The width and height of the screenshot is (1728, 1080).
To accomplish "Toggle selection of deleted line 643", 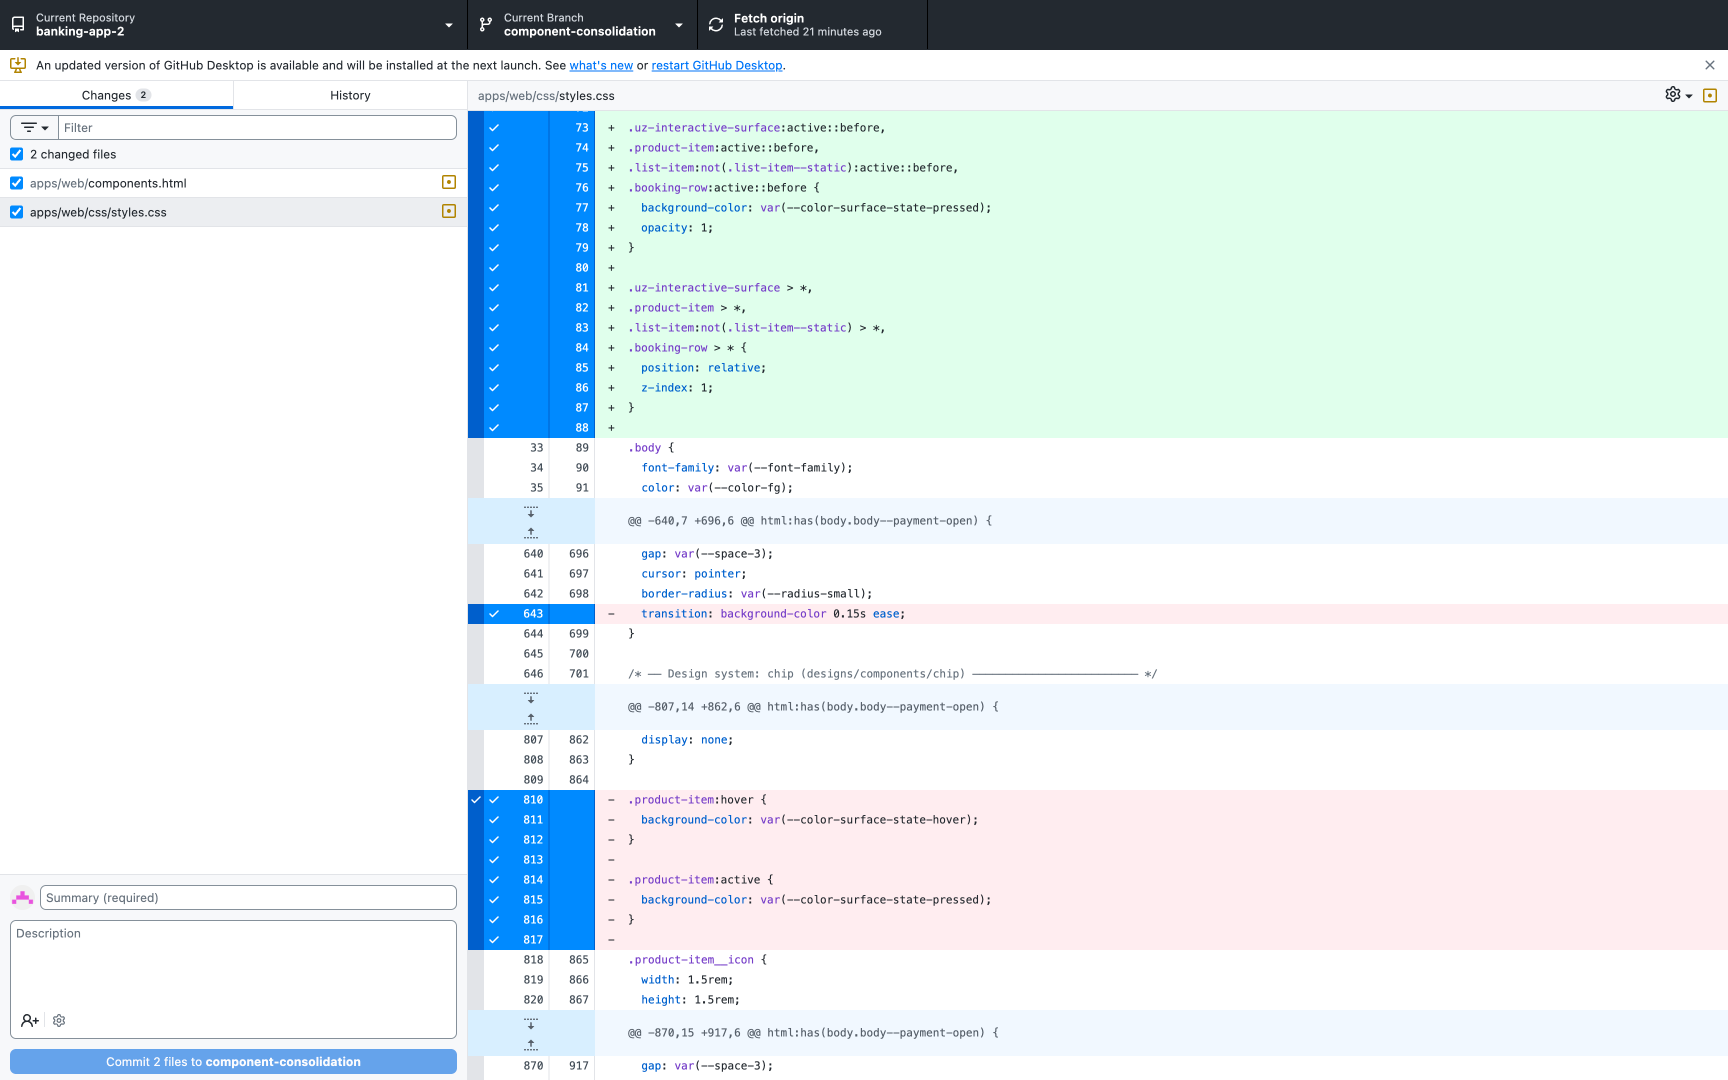I will [x=540, y=614].
